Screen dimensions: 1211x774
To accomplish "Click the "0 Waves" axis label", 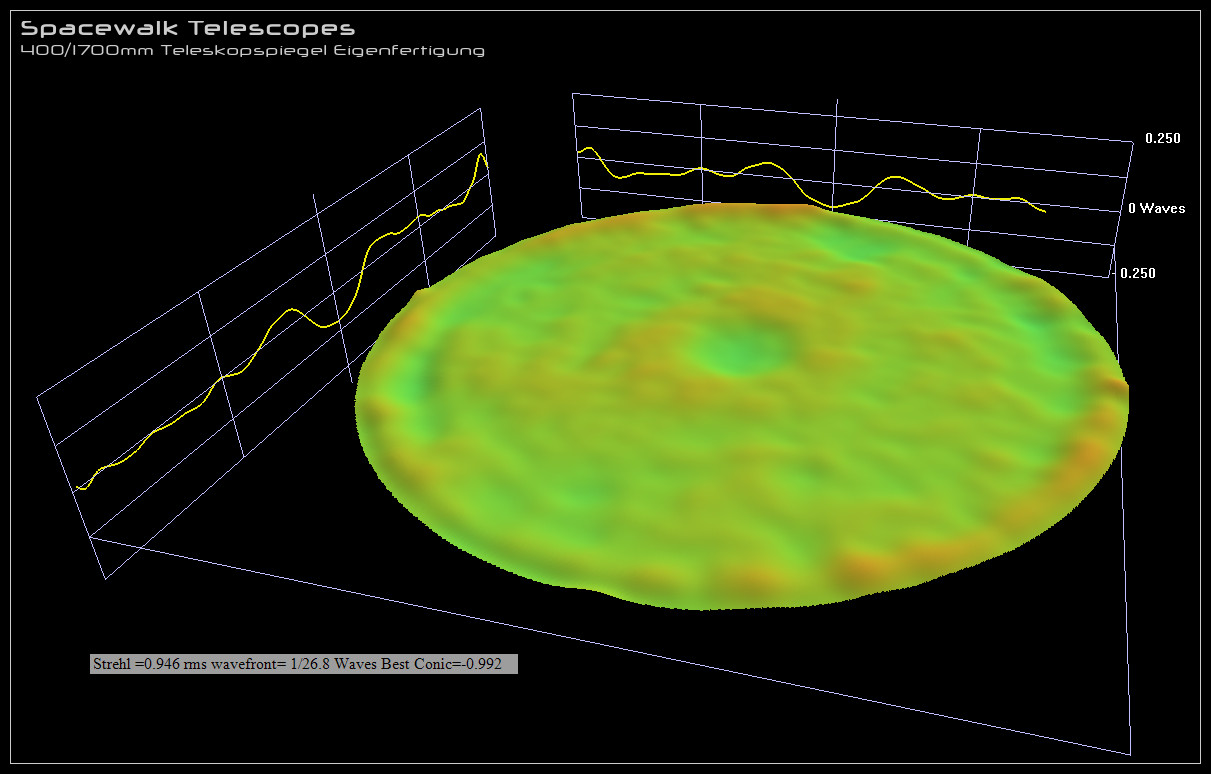I will (x=1156, y=209).
